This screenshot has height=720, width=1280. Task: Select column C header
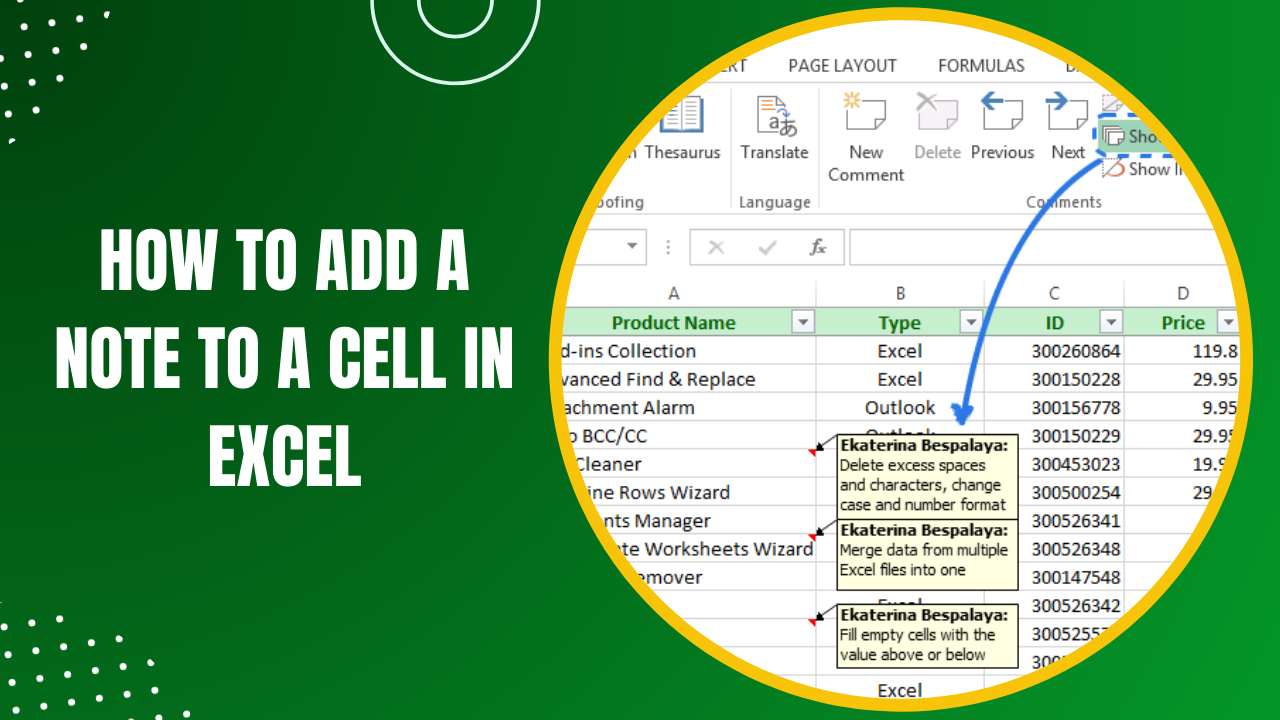click(1054, 293)
